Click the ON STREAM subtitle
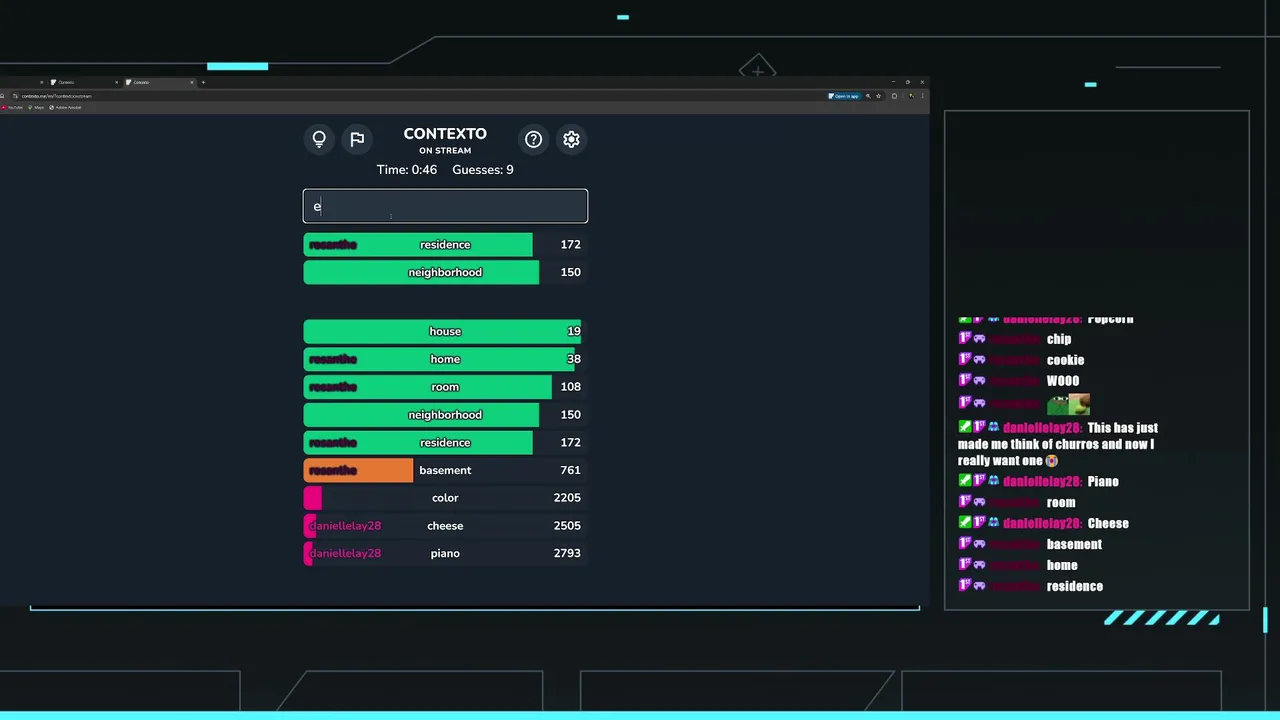Viewport: 1280px width, 720px height. point(445,151)
